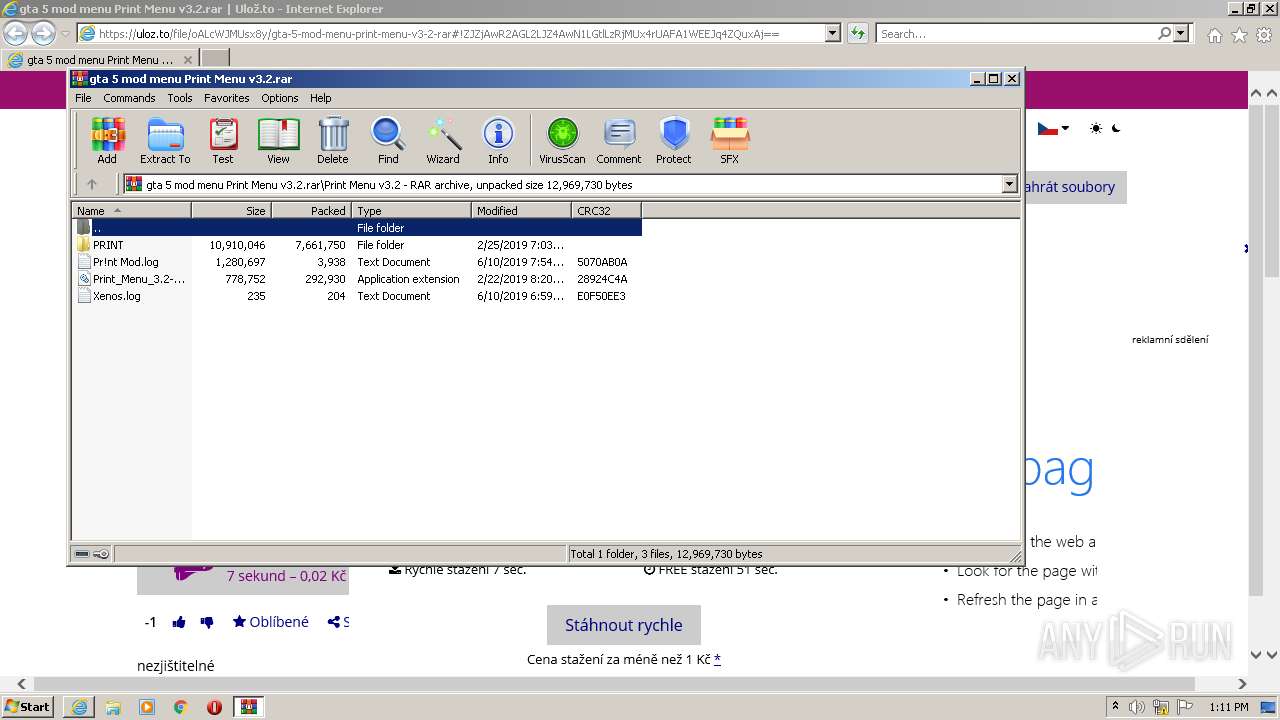The image size is (1280, 720).
Task: Open Chrome from the taskbar
Action: coord(180,707)
